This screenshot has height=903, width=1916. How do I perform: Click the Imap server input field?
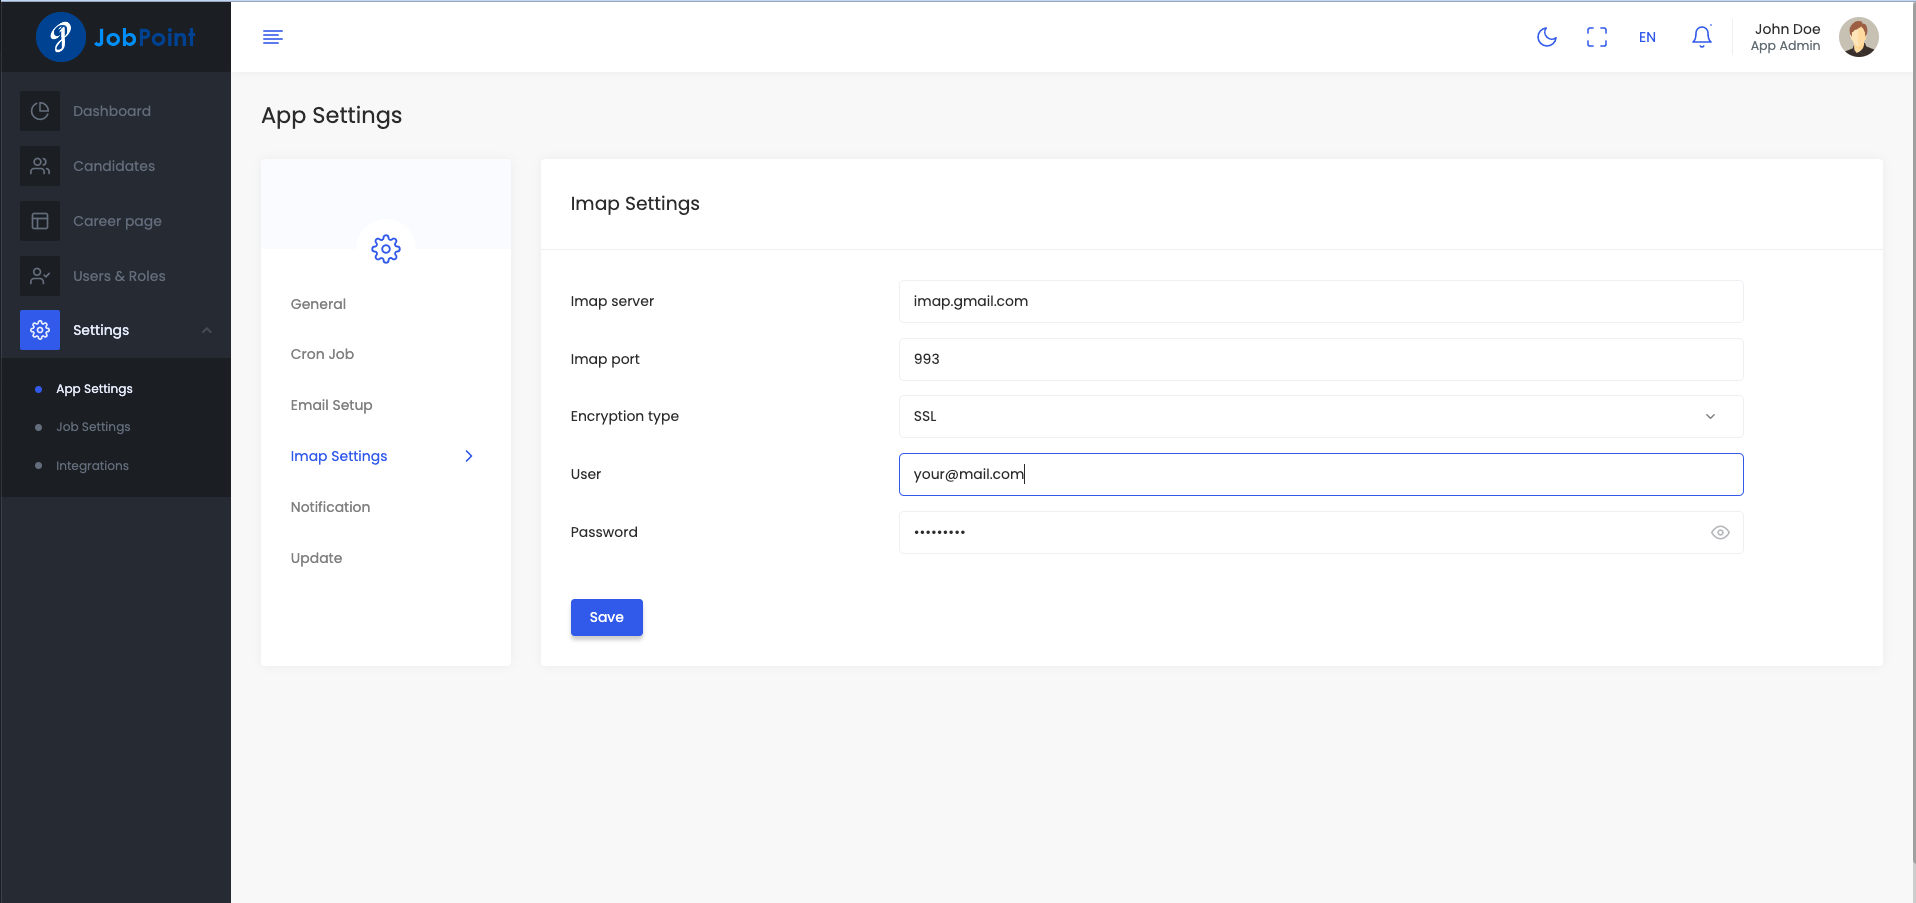coord(1320,302)
